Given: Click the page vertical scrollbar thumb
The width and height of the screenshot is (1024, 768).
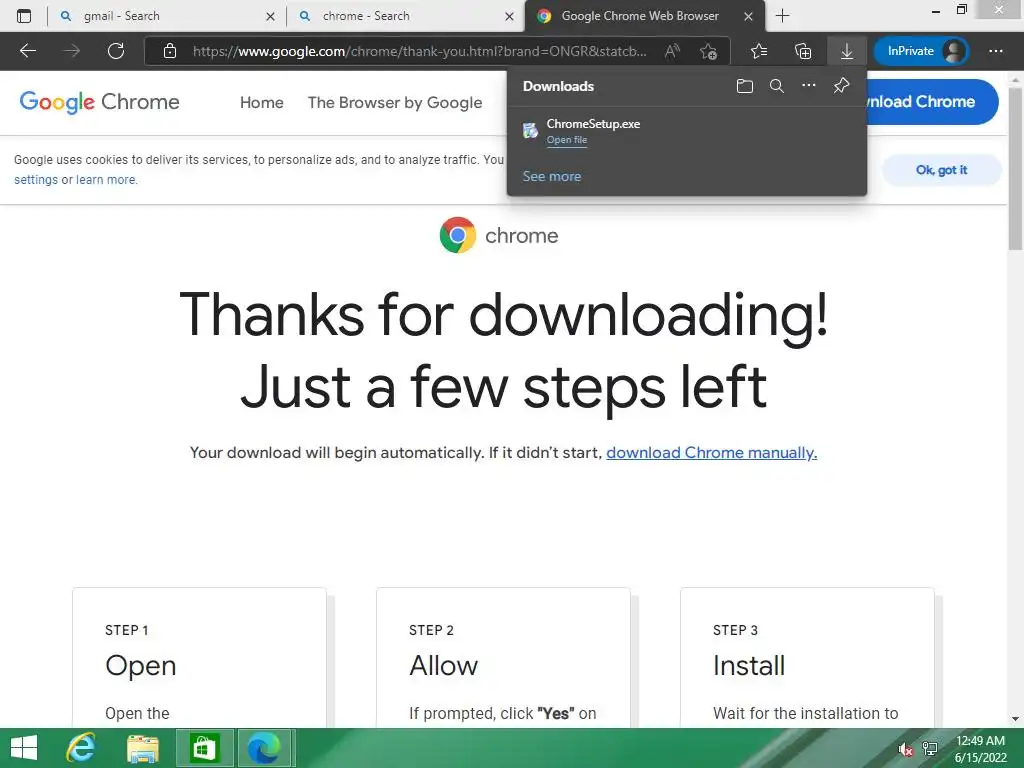Looking at the screenshot, I should 1015,167.
